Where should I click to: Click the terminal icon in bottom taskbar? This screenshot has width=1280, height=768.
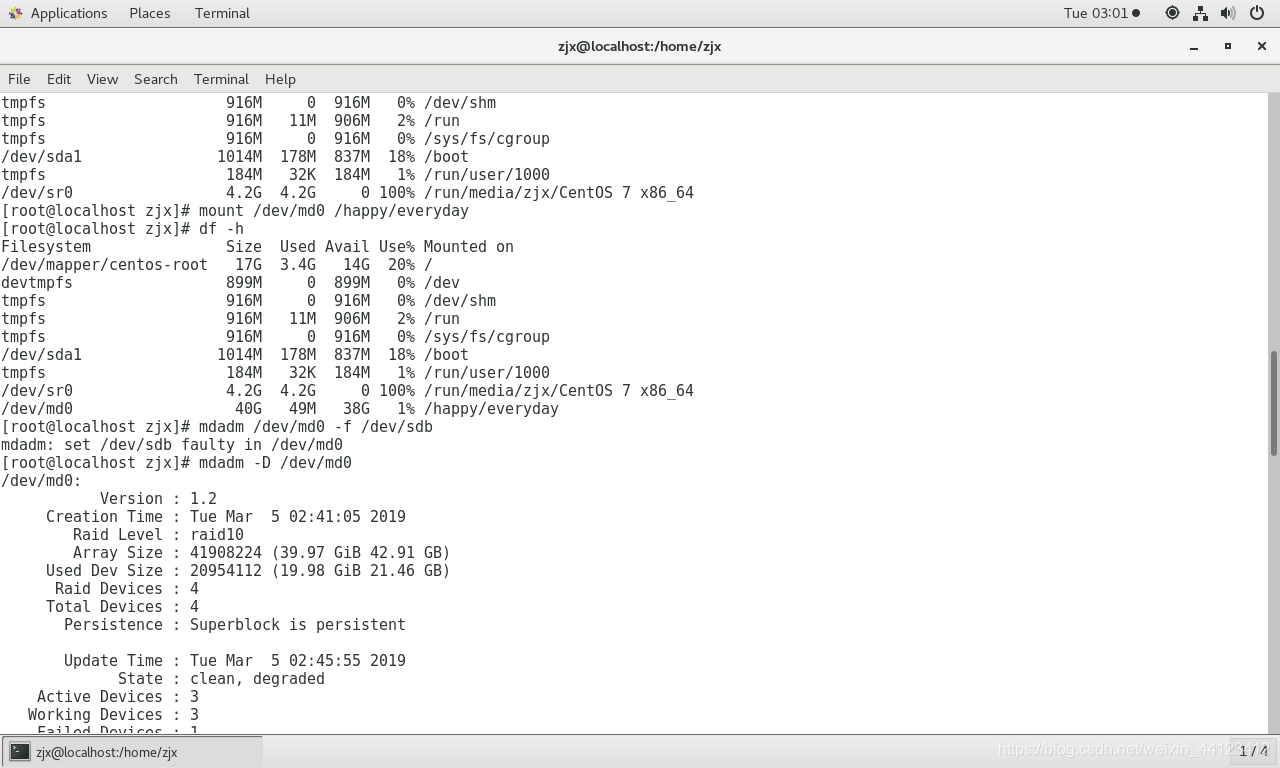(20, 752)
